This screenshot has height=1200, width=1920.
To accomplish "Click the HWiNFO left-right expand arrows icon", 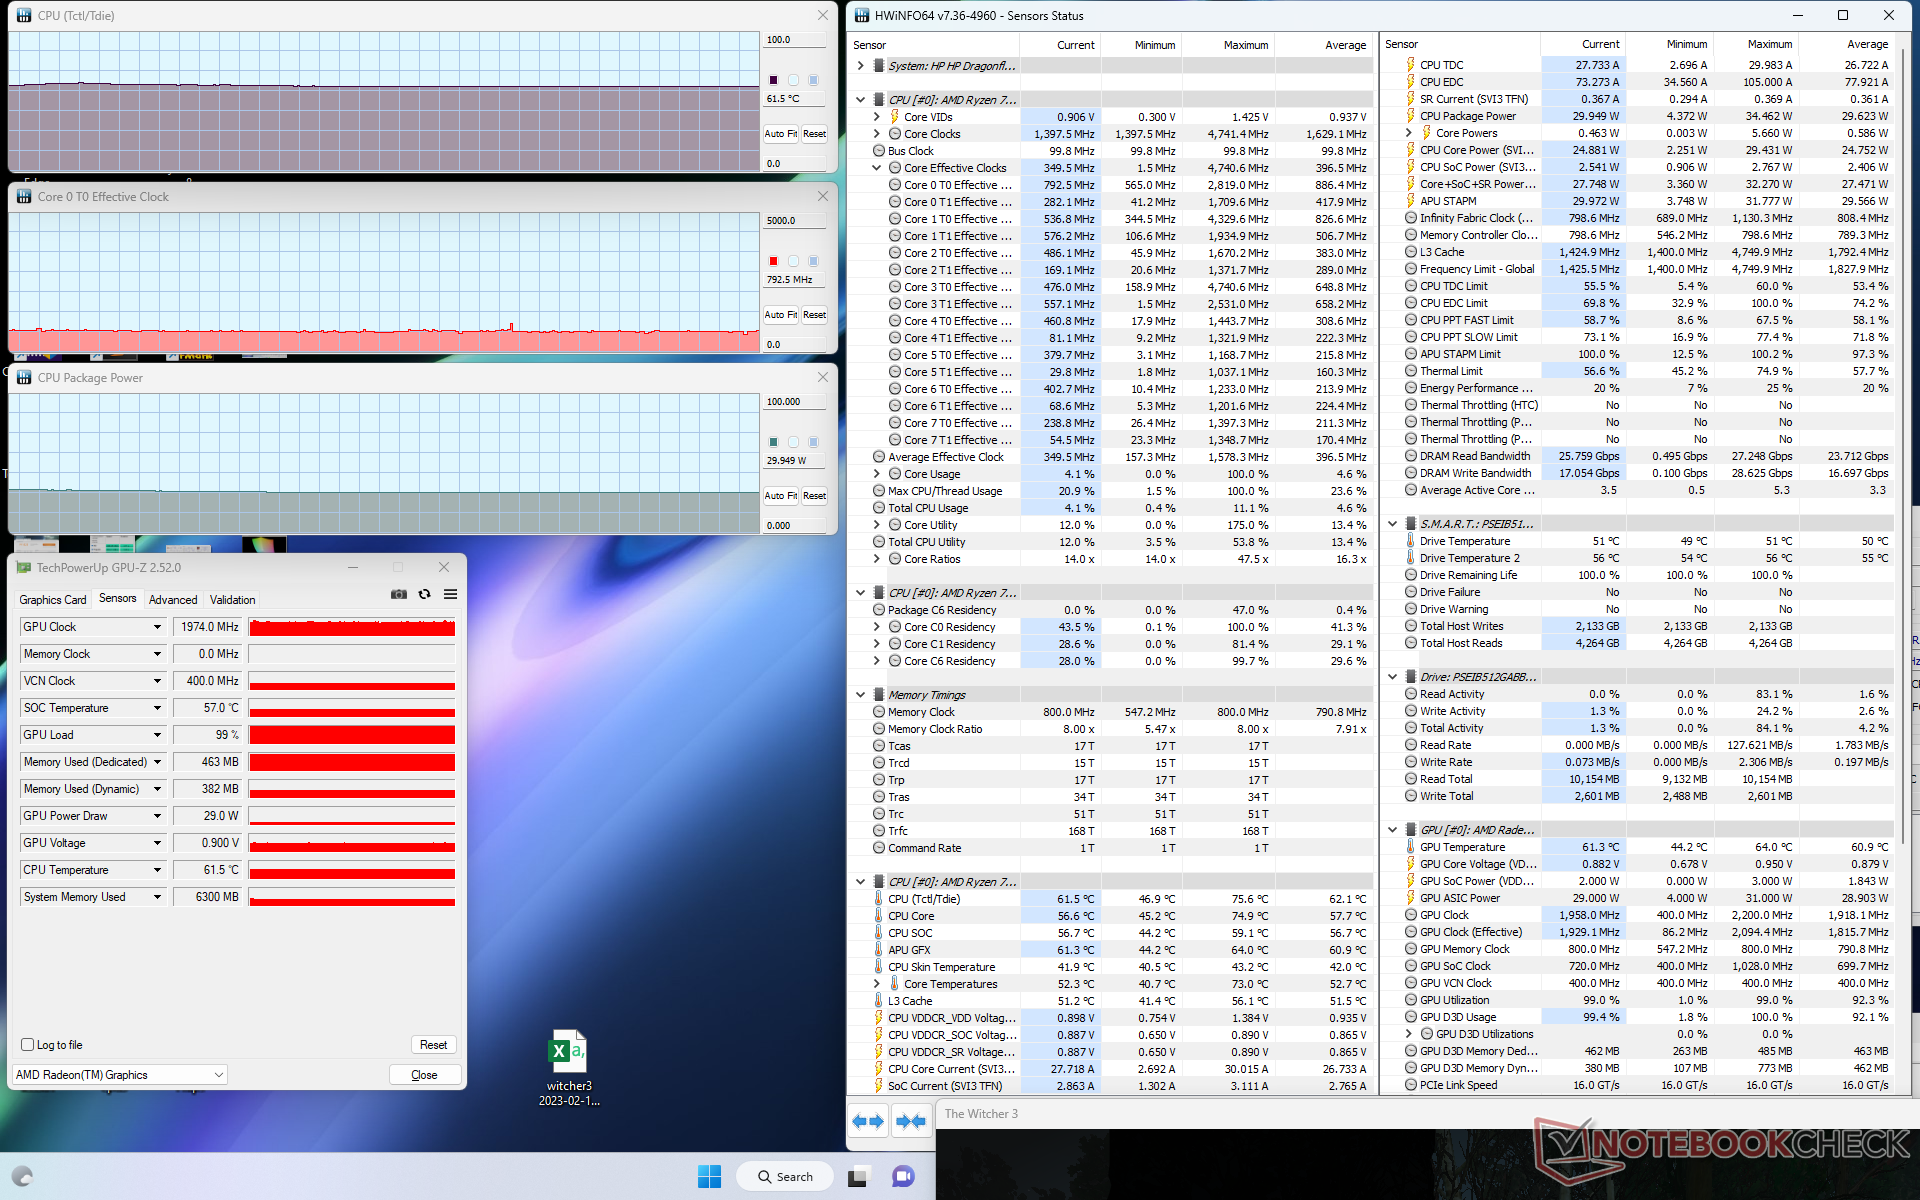I will click(868, 1121).
